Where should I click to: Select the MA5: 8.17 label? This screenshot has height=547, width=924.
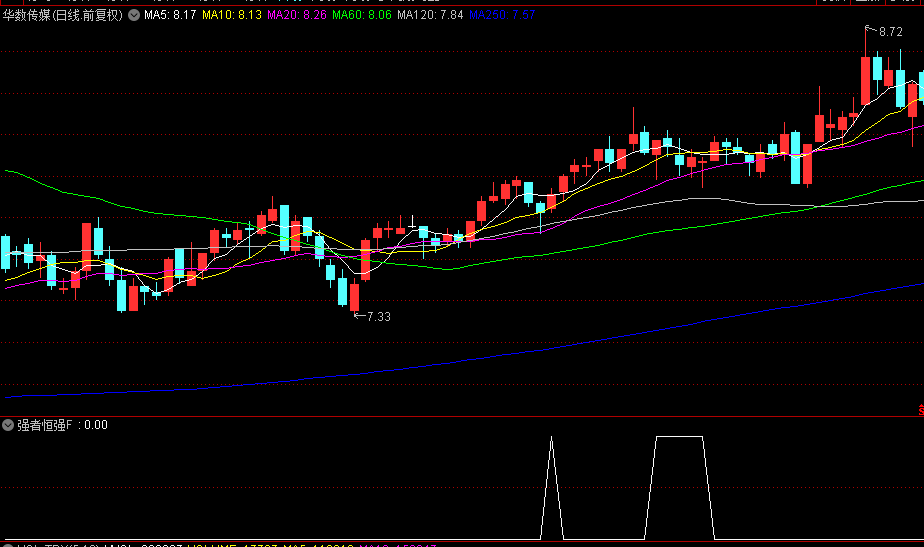coord(170,15)
